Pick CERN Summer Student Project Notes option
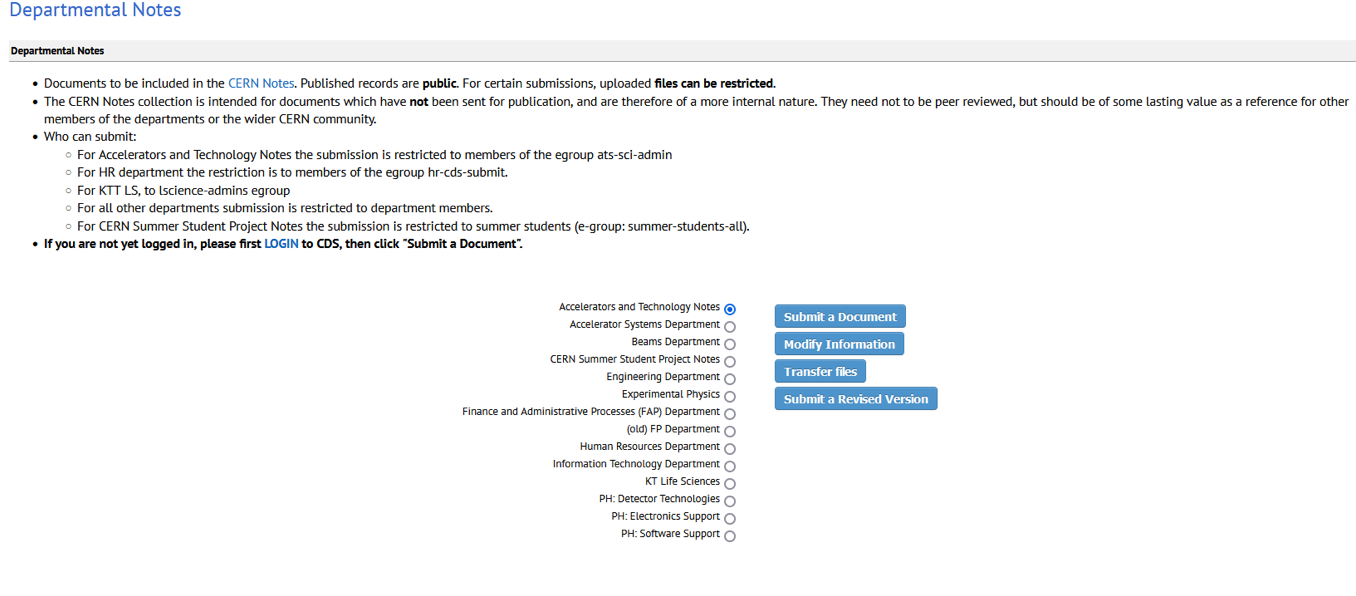Screen dimensions: 1356x596 click(x=730, y=362)
